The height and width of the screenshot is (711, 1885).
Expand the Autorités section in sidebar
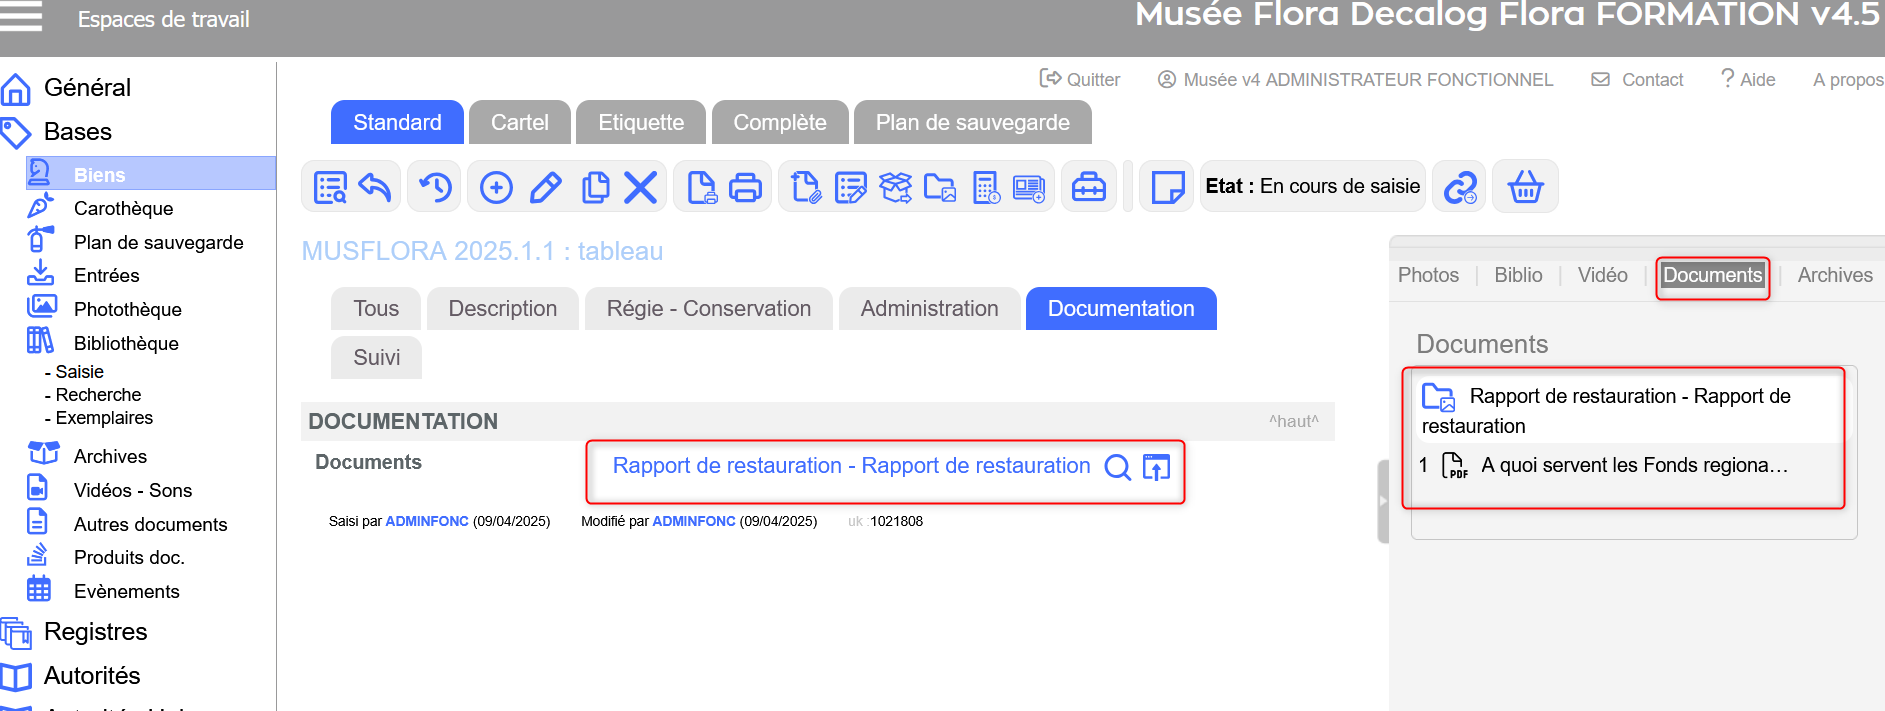pos(92,676)
